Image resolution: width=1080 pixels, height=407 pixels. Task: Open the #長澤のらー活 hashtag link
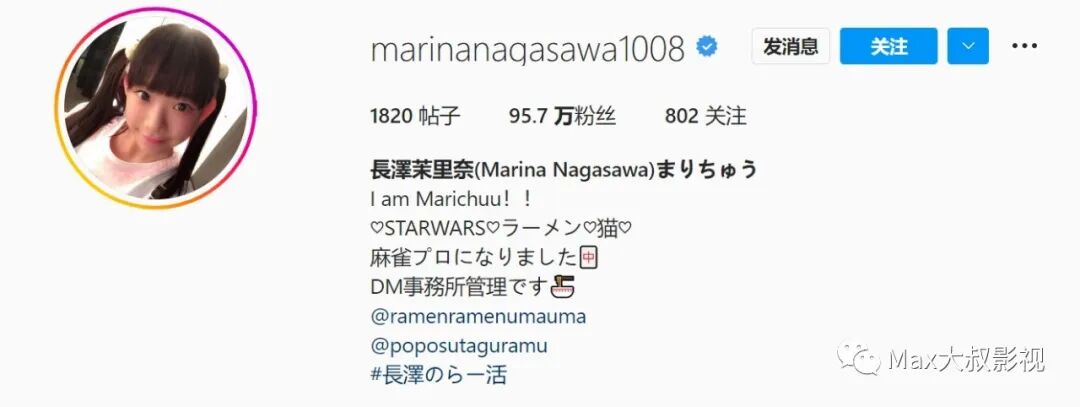coord(439,374)
